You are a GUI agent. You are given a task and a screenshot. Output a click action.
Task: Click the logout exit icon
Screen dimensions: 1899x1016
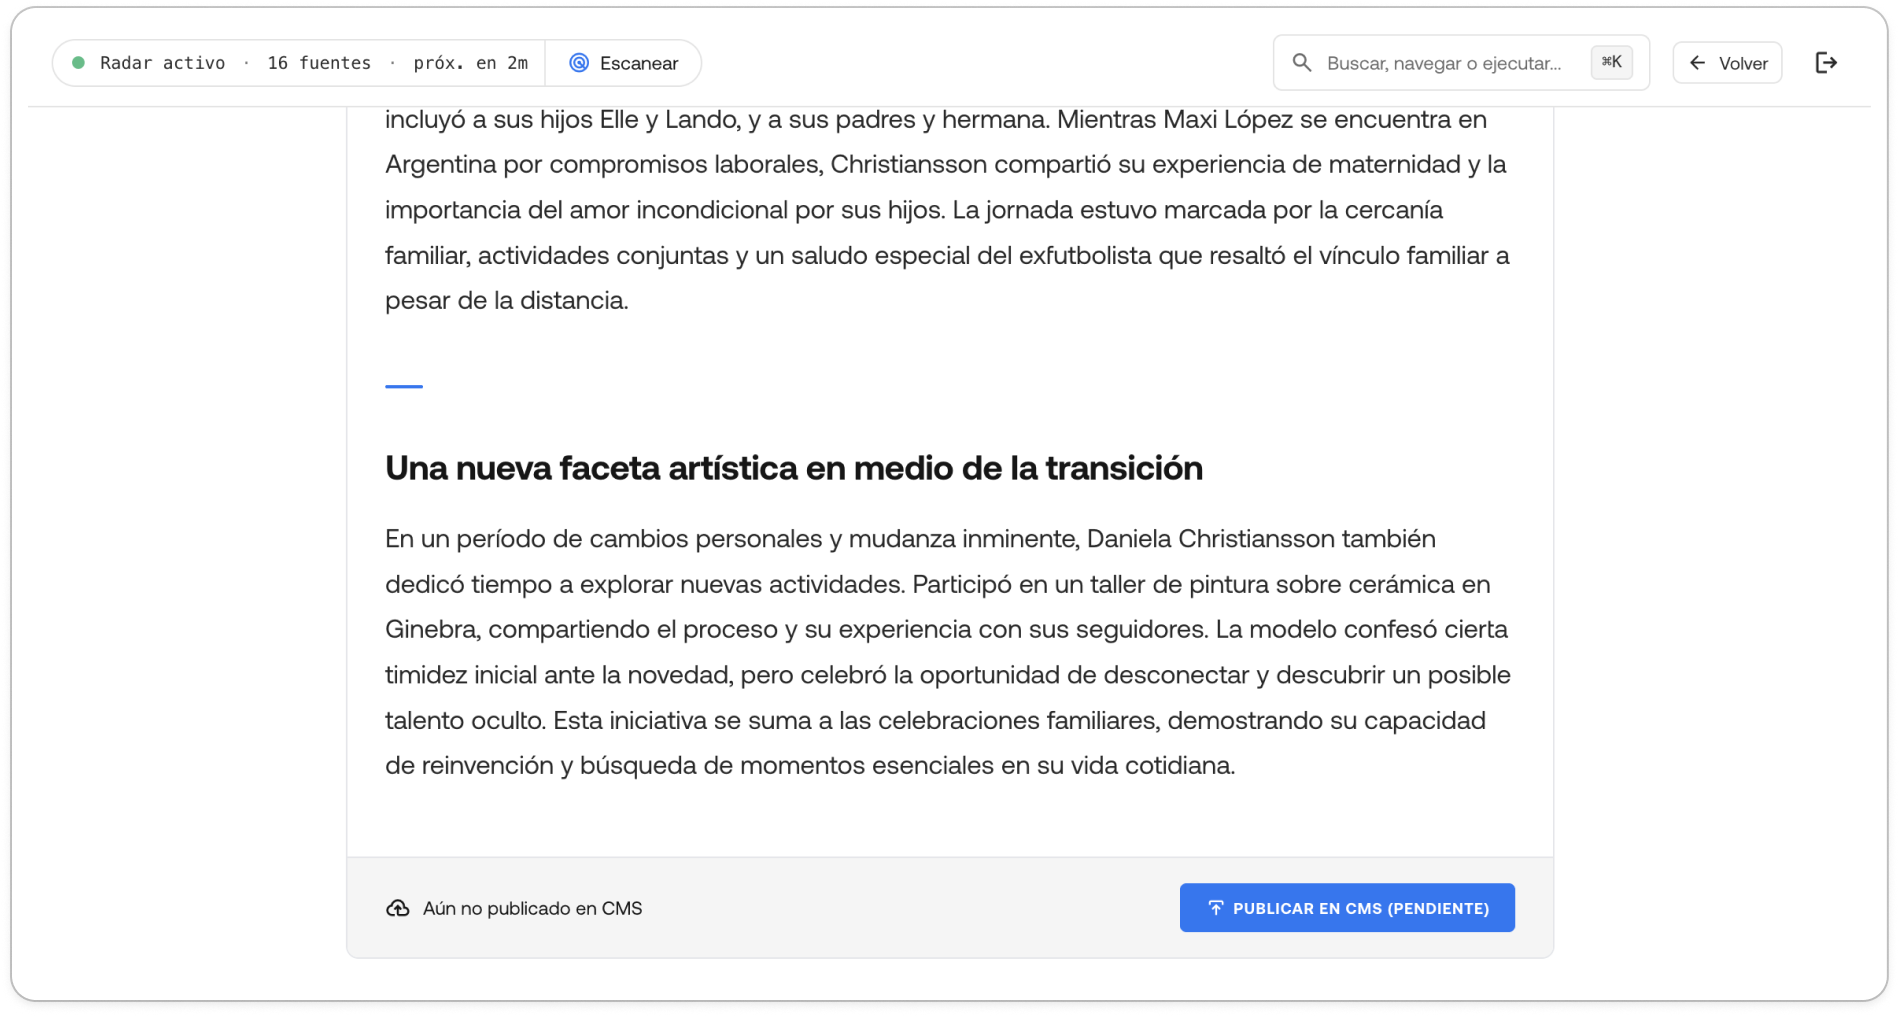[x=1826, y=63]
